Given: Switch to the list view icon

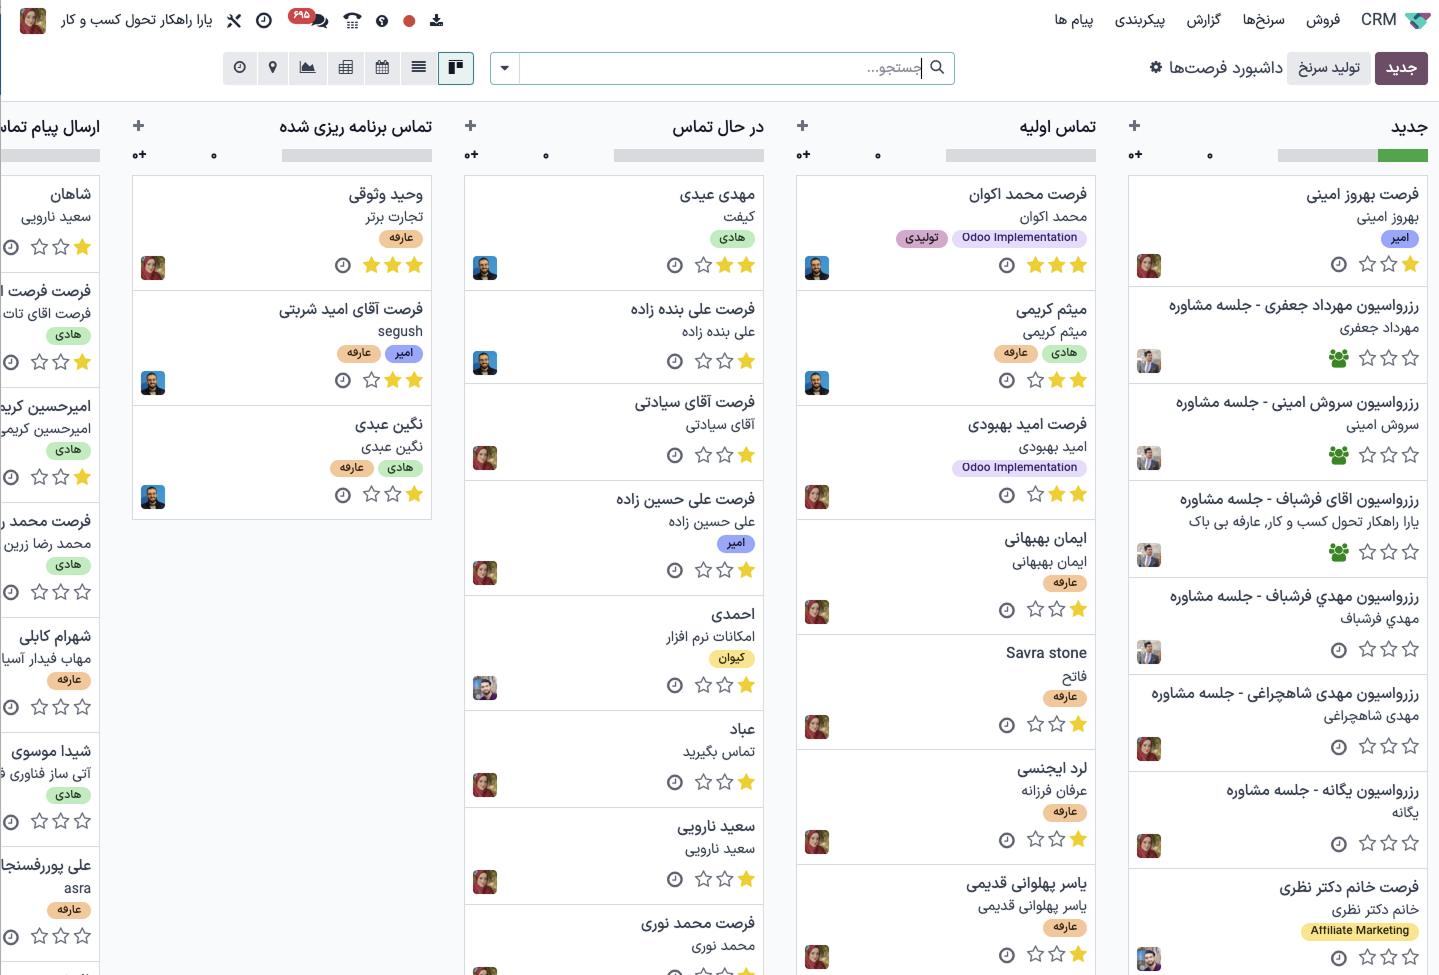Looking at the screenshot, I should point(418,68).
